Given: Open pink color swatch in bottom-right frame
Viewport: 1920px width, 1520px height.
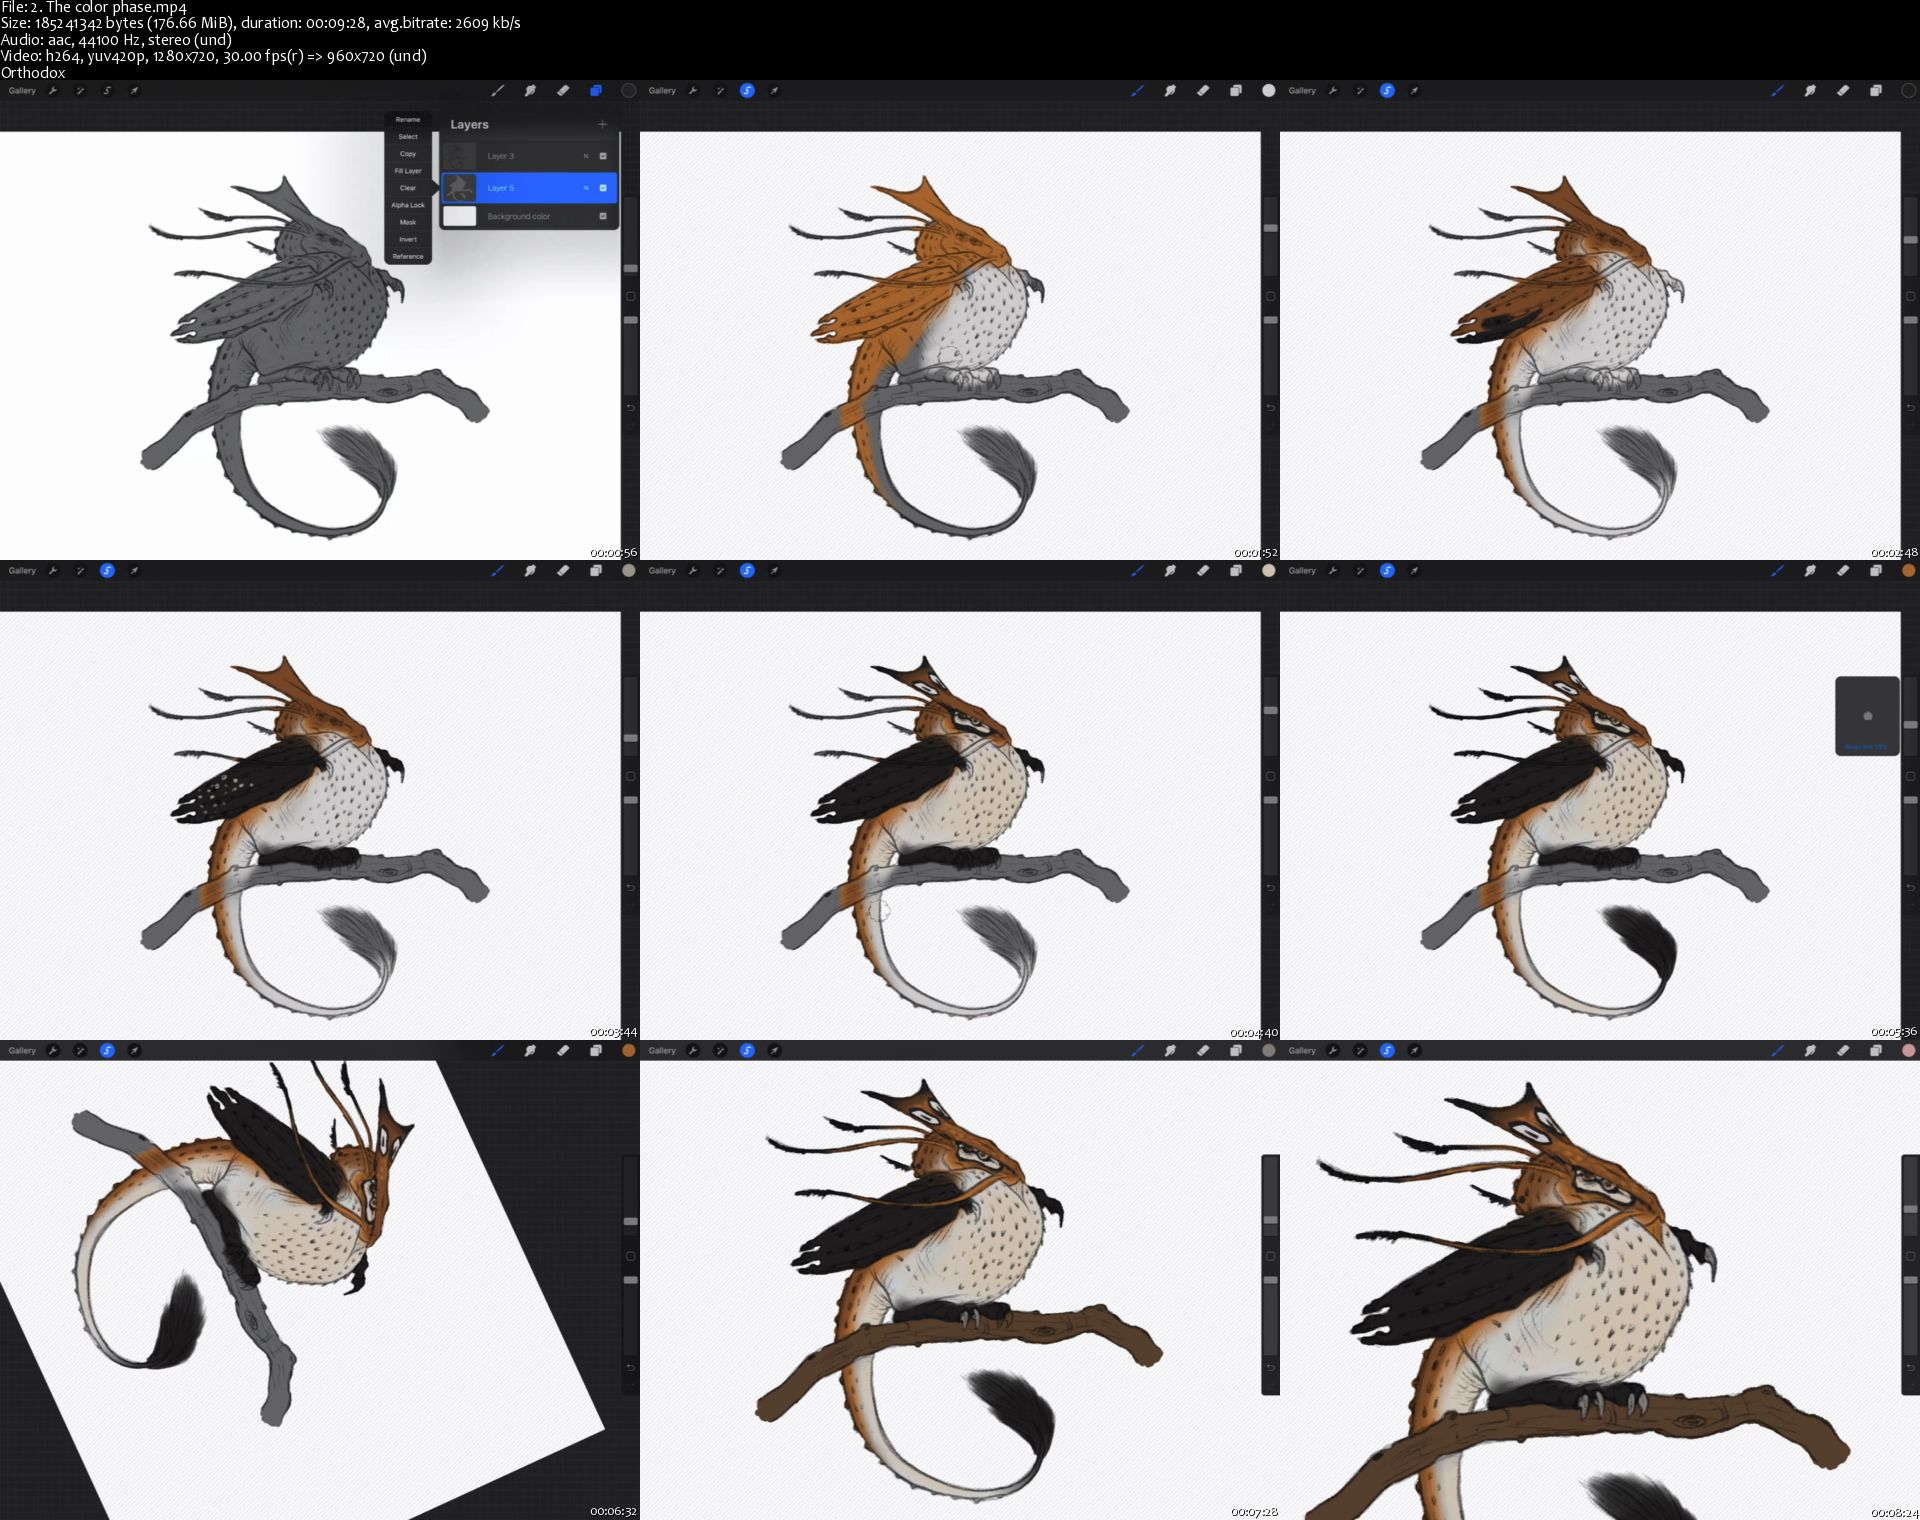Looking at the screenshot, I should tap(1908, 1051).
